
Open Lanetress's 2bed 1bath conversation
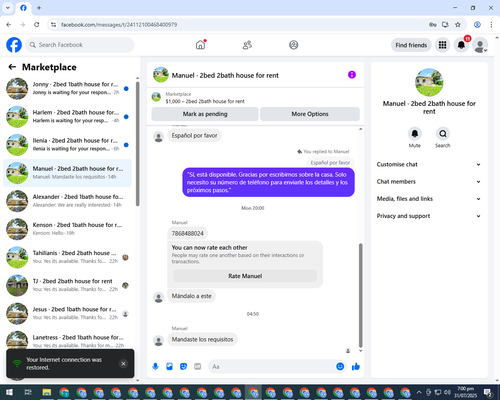[x=67, y=340]
